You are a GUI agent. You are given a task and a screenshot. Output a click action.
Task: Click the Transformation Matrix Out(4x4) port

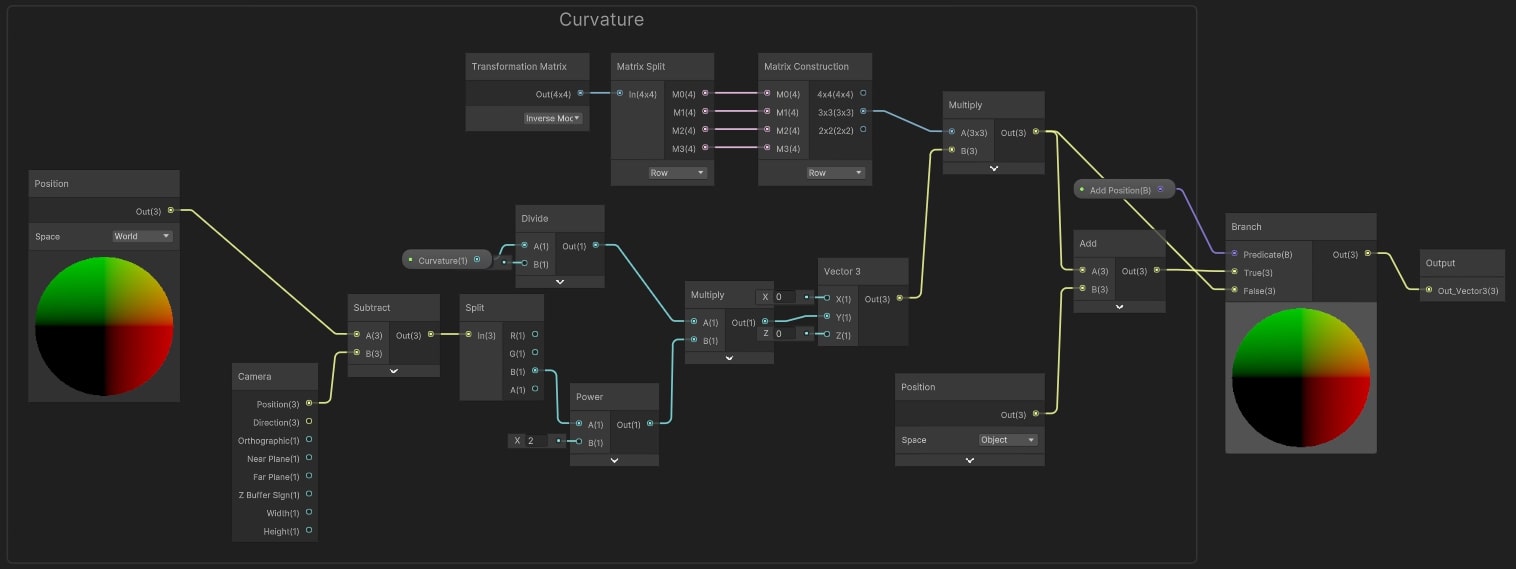(x=580, y=93)
